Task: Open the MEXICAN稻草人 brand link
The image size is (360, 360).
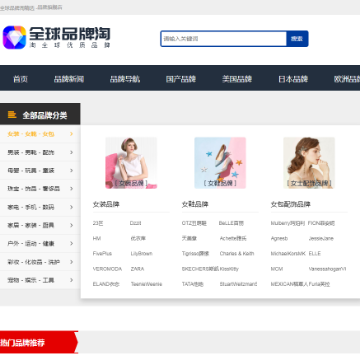Action: 289,284
